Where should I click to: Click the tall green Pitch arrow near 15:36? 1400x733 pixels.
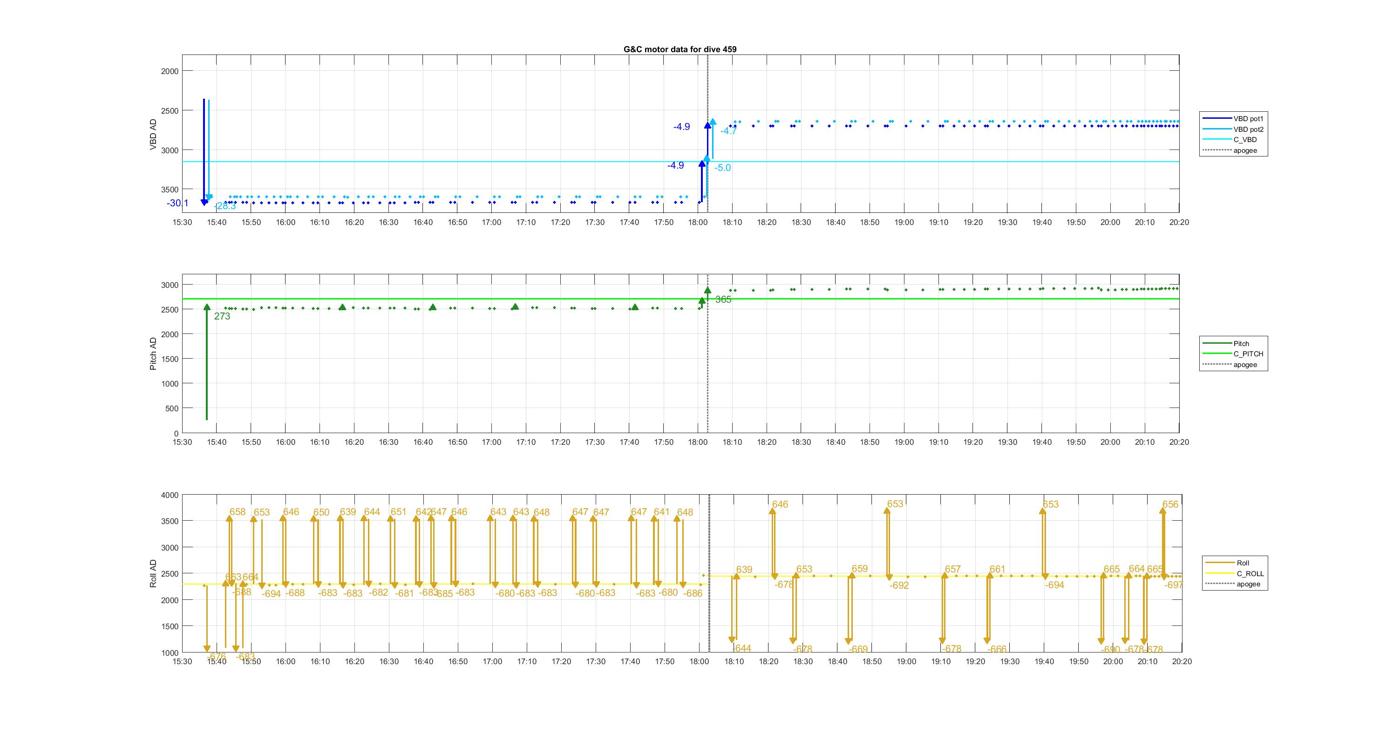pyautogui.click(x=207, y=362)
